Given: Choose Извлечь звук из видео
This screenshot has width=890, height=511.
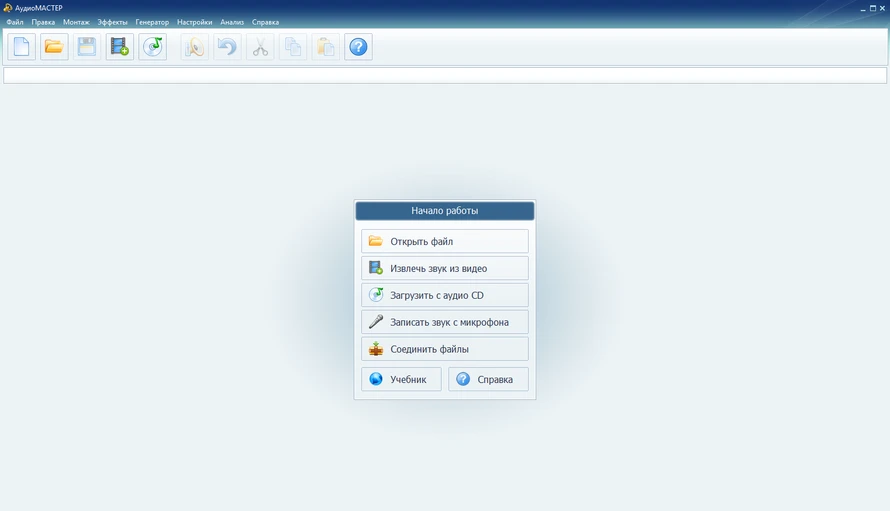Looking at the screenshot, I should pos(445,268).
